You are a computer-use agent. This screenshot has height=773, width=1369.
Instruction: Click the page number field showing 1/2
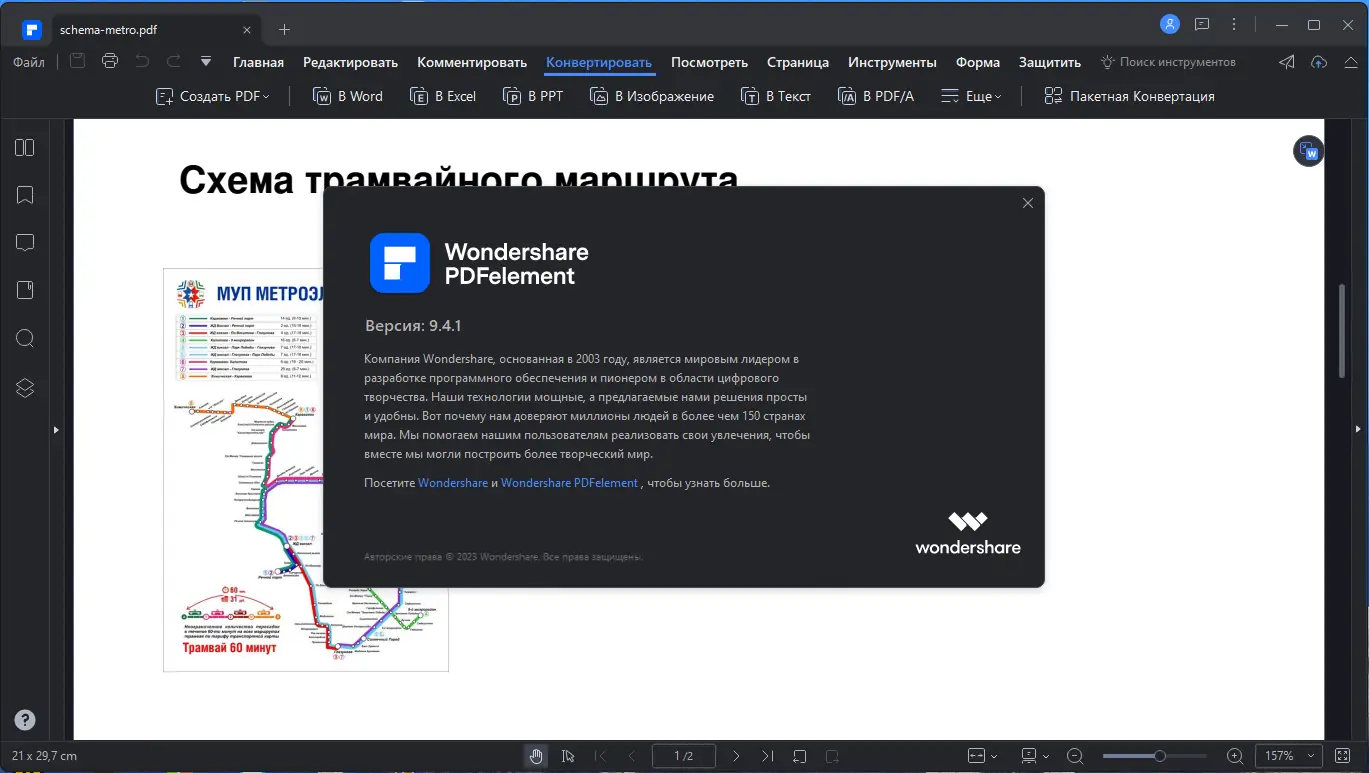pyautogui.click(x=684, y=756)
